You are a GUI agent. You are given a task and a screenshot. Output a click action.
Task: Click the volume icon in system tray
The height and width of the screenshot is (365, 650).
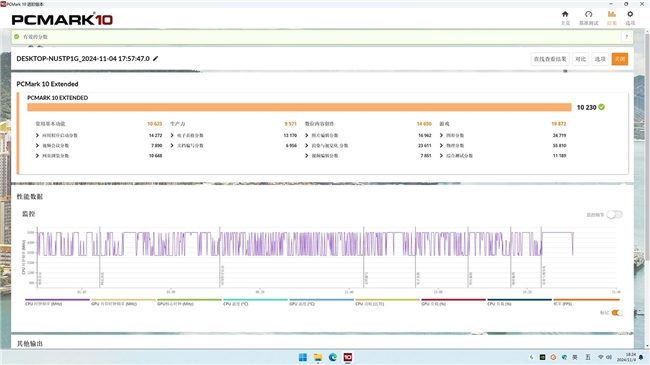click(x=609, y=357)
